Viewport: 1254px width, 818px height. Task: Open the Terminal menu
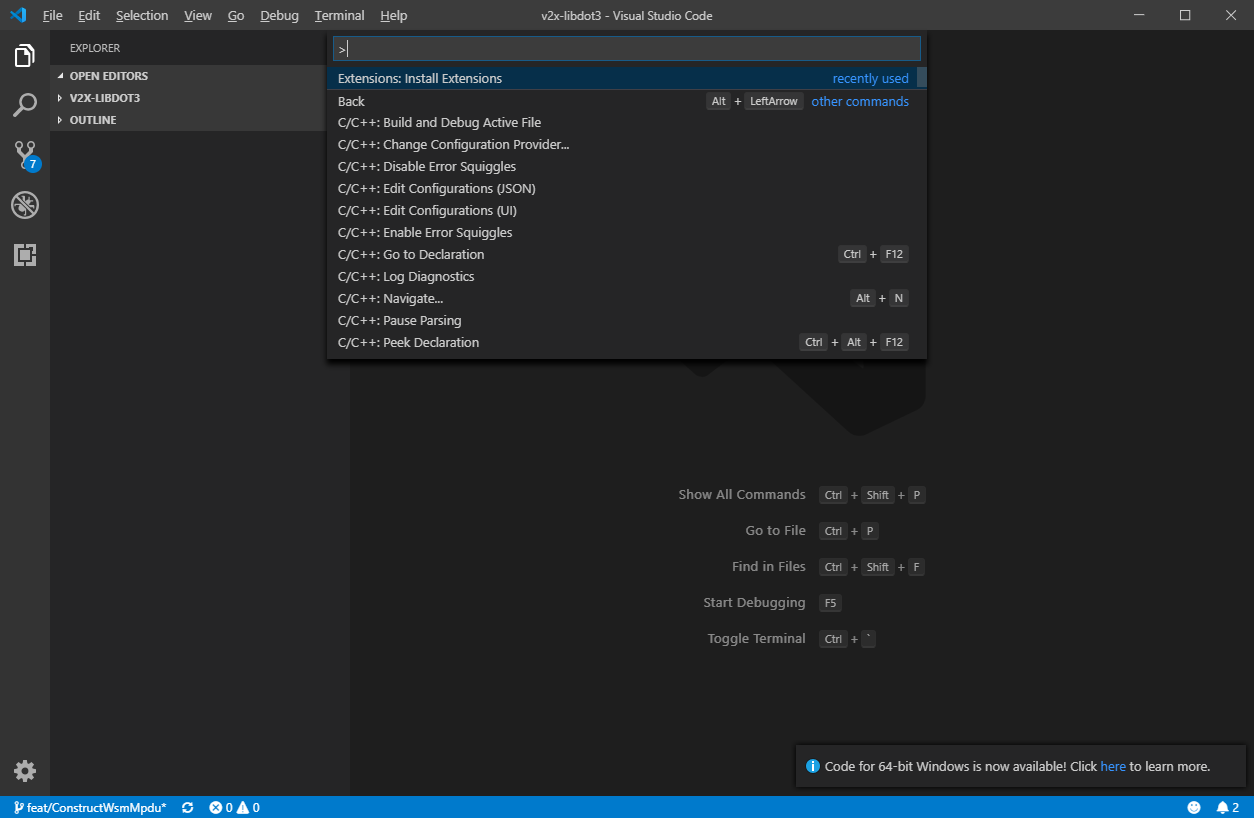(x=339, y=16)
